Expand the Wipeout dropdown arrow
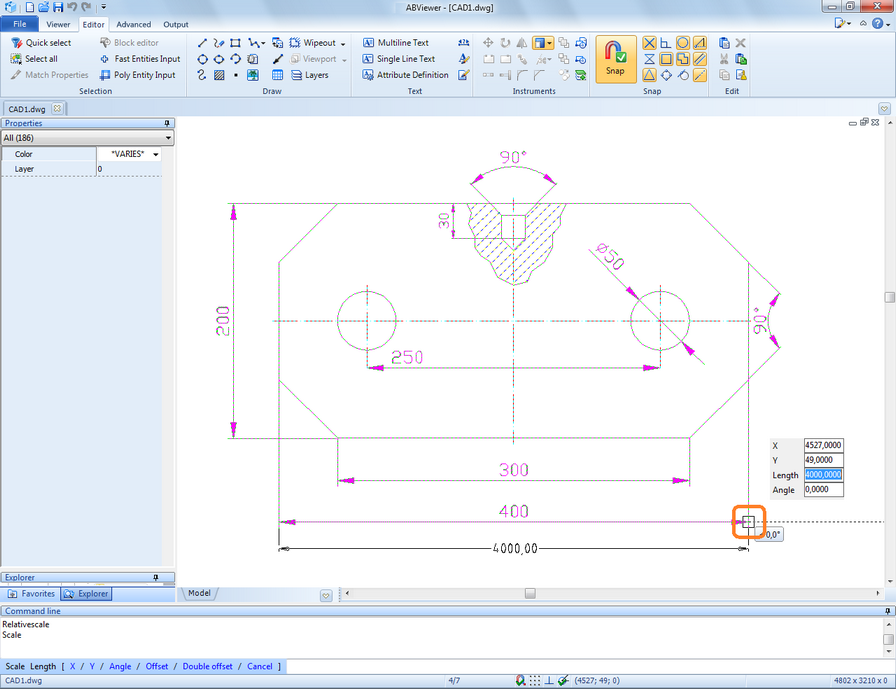 [x=343, y=43]
